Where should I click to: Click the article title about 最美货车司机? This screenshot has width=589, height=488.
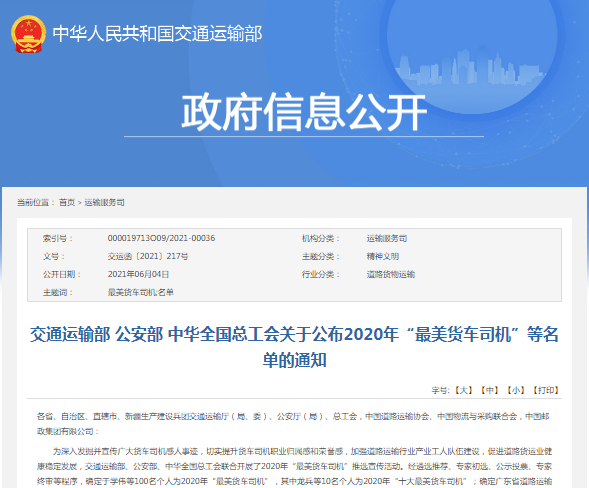(294, 347)
